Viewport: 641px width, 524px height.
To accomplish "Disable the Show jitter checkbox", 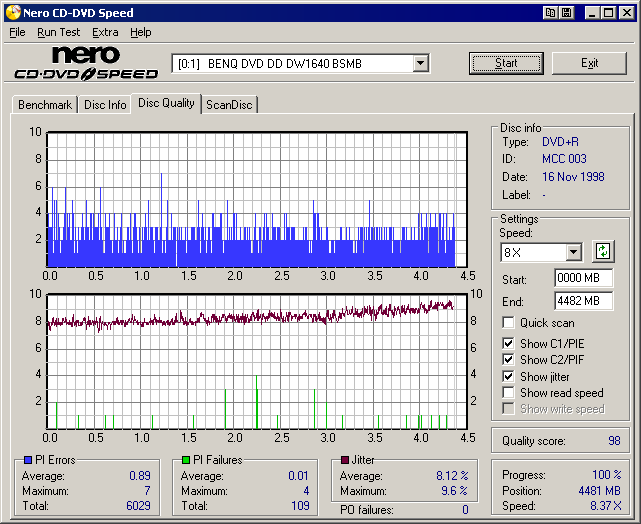I will pos(509,377).
